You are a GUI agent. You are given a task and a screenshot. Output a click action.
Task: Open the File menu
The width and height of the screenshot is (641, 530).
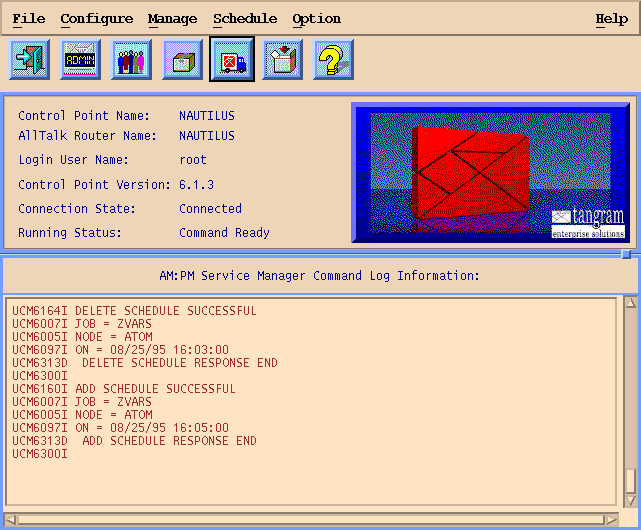click(29, 19)
